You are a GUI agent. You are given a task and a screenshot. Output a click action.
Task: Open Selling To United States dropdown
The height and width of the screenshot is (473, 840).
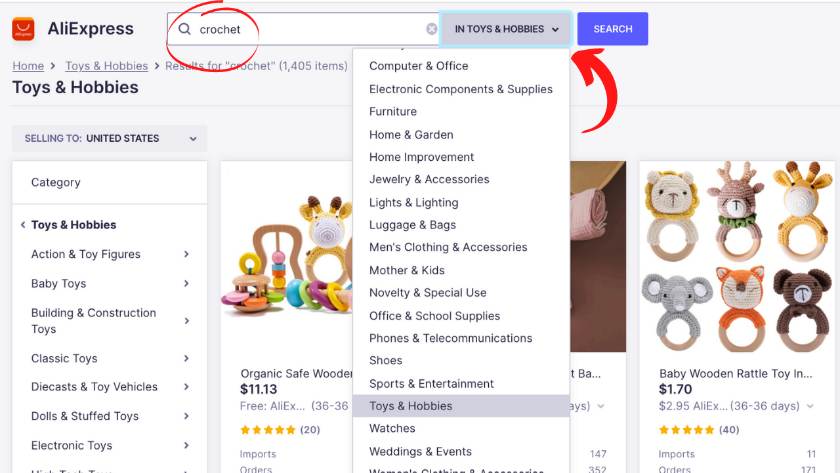109,138
